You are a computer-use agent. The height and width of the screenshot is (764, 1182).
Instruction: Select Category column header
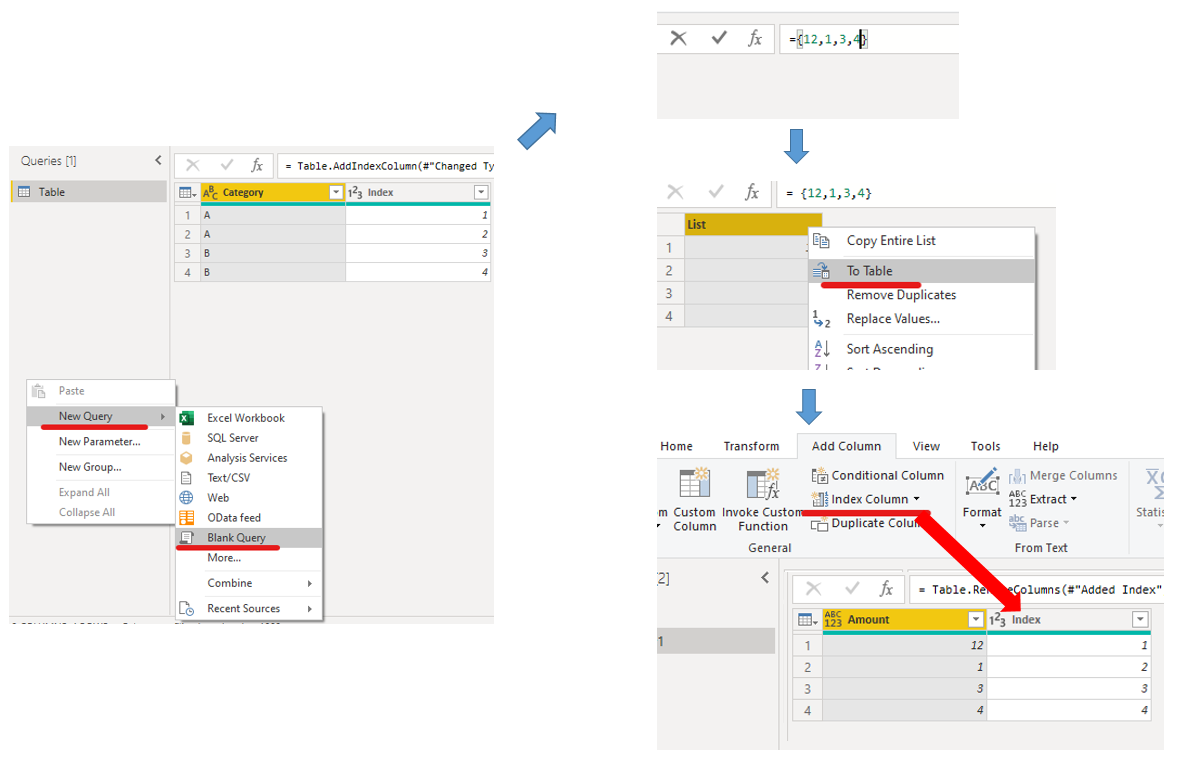[x=272, y=192]
